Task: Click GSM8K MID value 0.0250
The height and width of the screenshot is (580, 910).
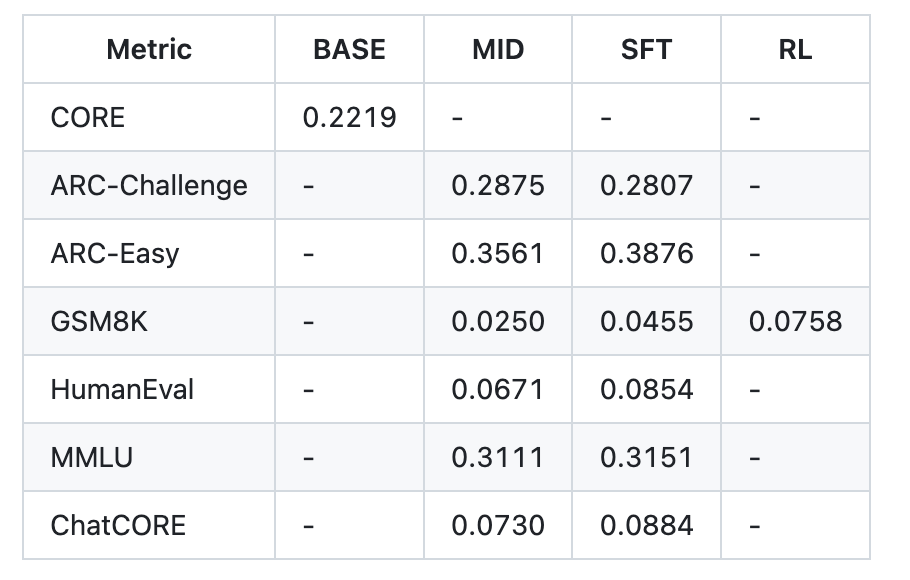Action: point(498,321)
